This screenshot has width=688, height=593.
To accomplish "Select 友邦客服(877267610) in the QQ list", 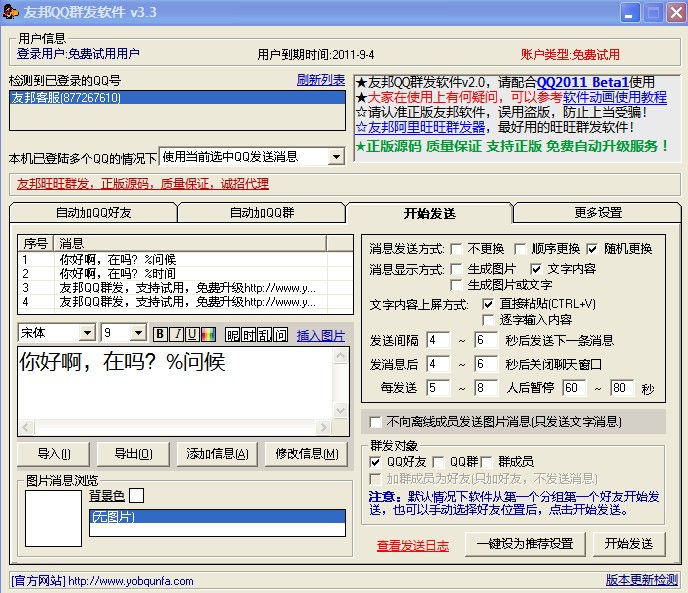I will pos(66,98).
